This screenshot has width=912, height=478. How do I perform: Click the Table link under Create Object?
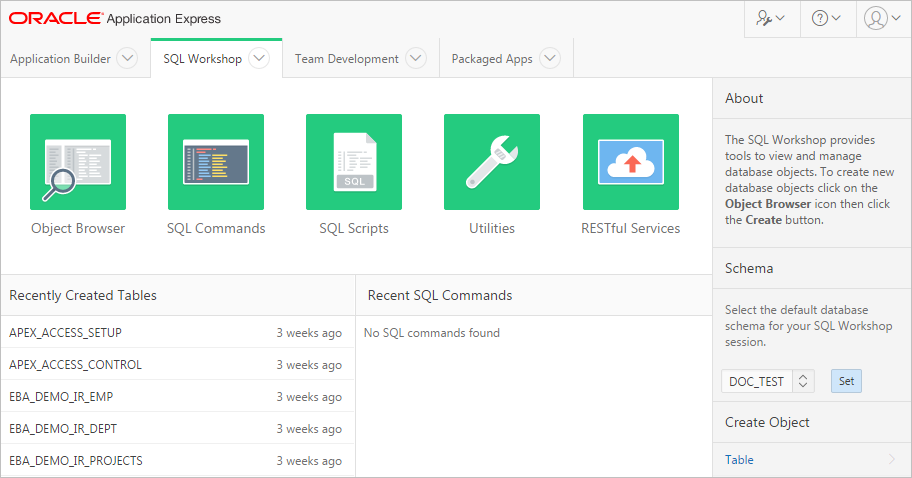pyautogui.click(x=740, y=460)
